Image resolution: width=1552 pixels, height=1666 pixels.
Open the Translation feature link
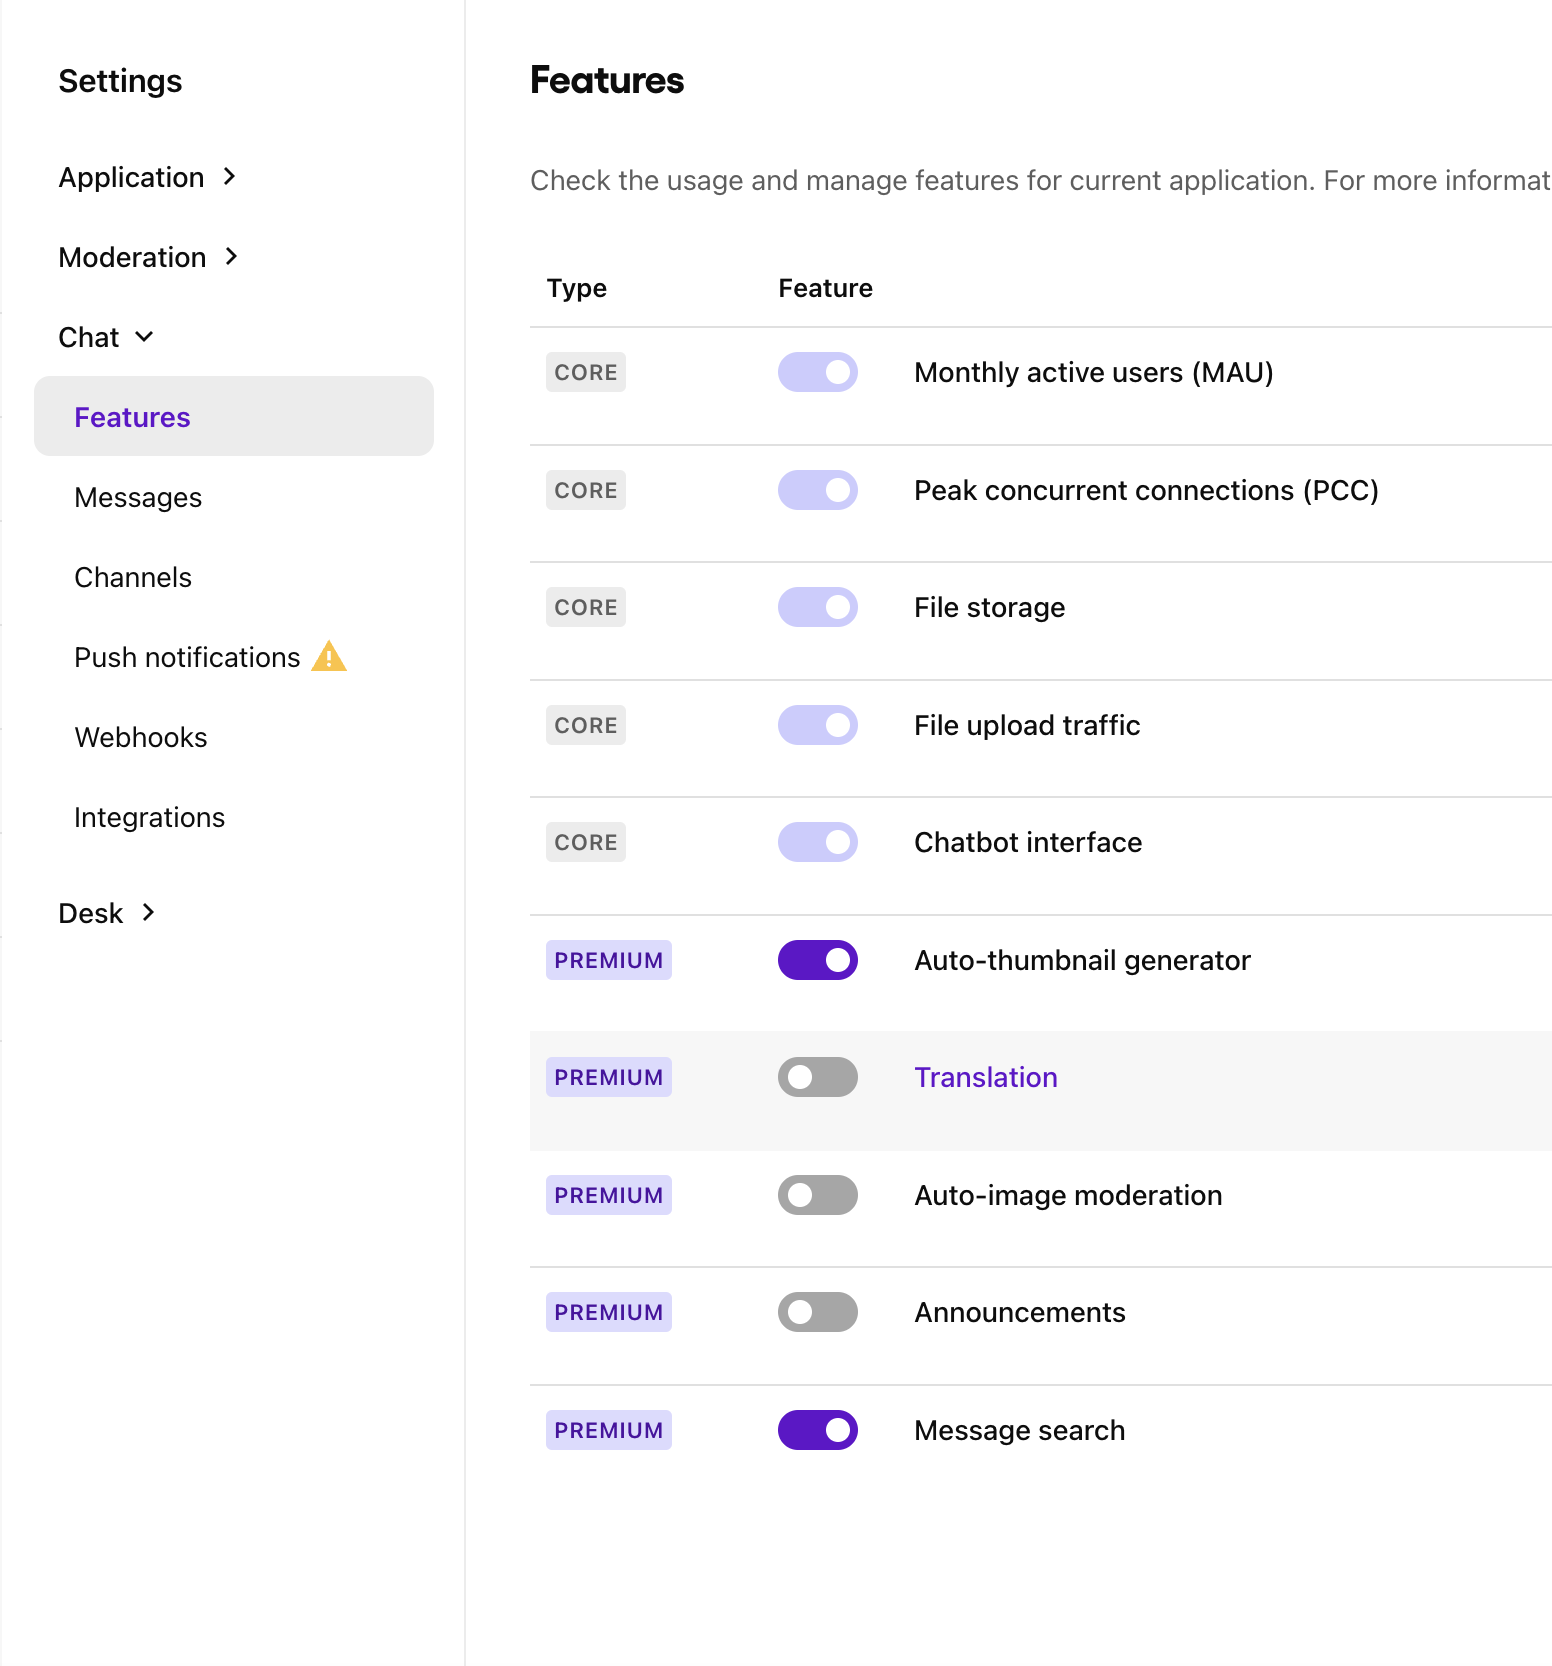[985, 1077]
